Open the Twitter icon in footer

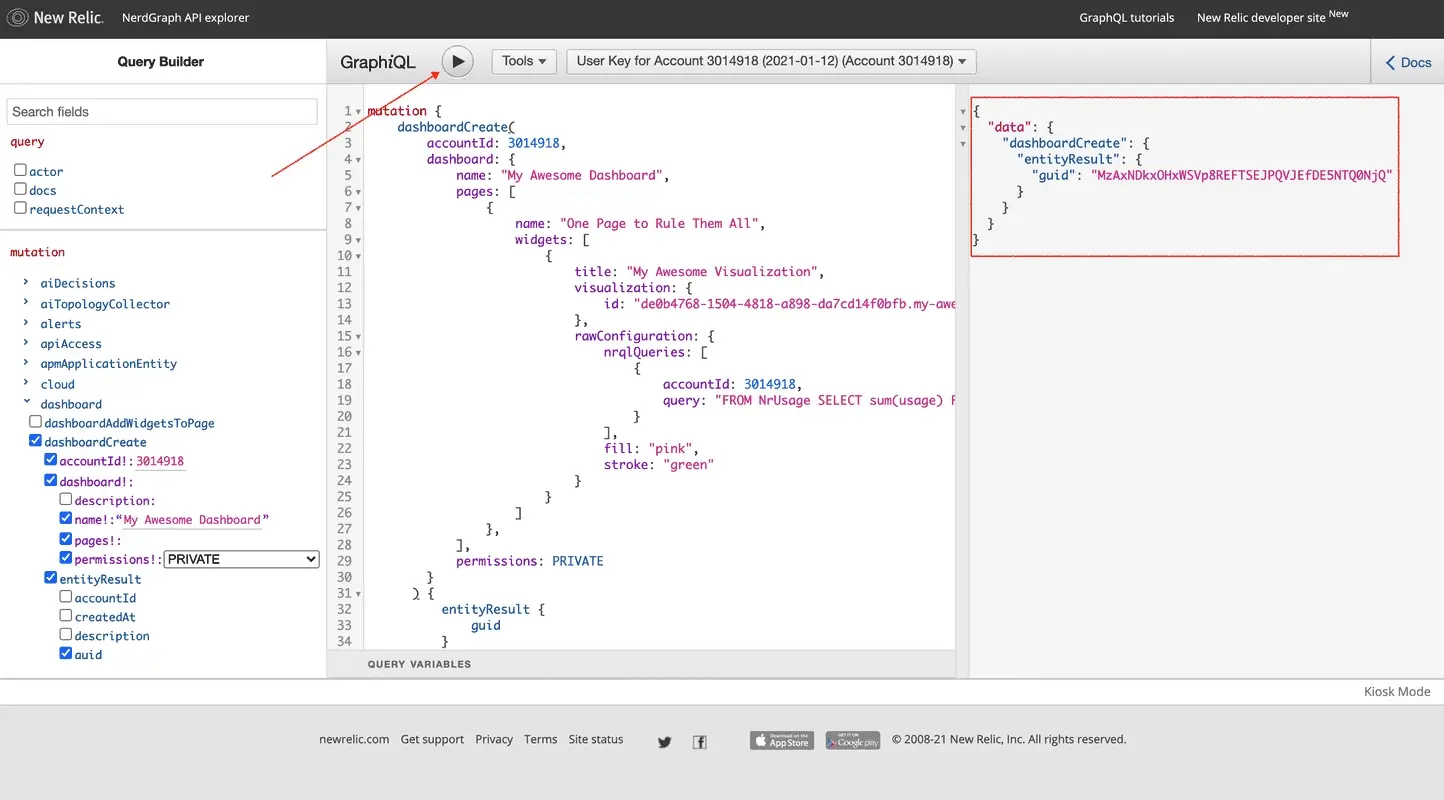[664, 741]
